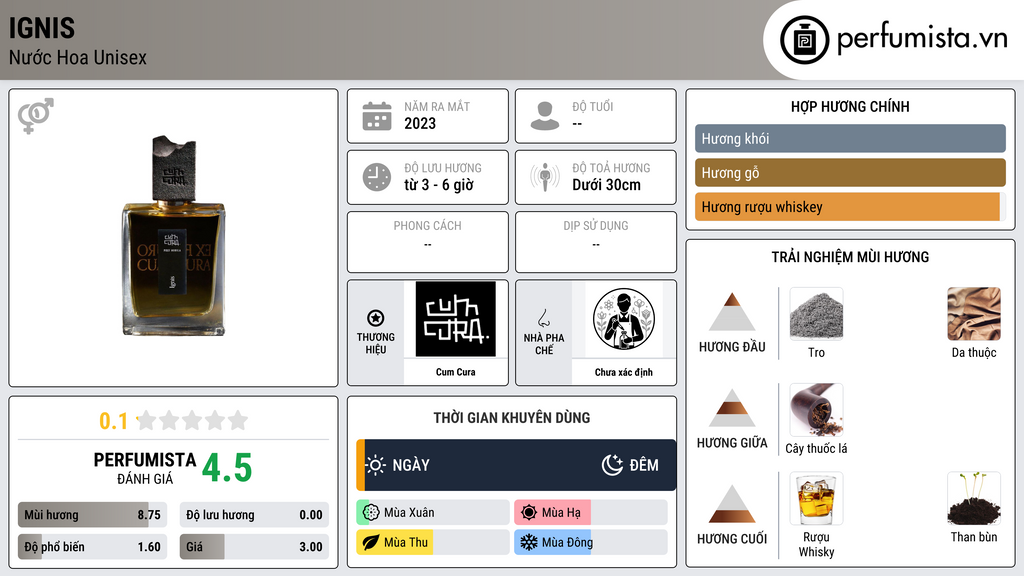Screen dimensions: 1024x576
Task: Click the Trải nghiệm mùi hương heading
Action: click(850, 257)
